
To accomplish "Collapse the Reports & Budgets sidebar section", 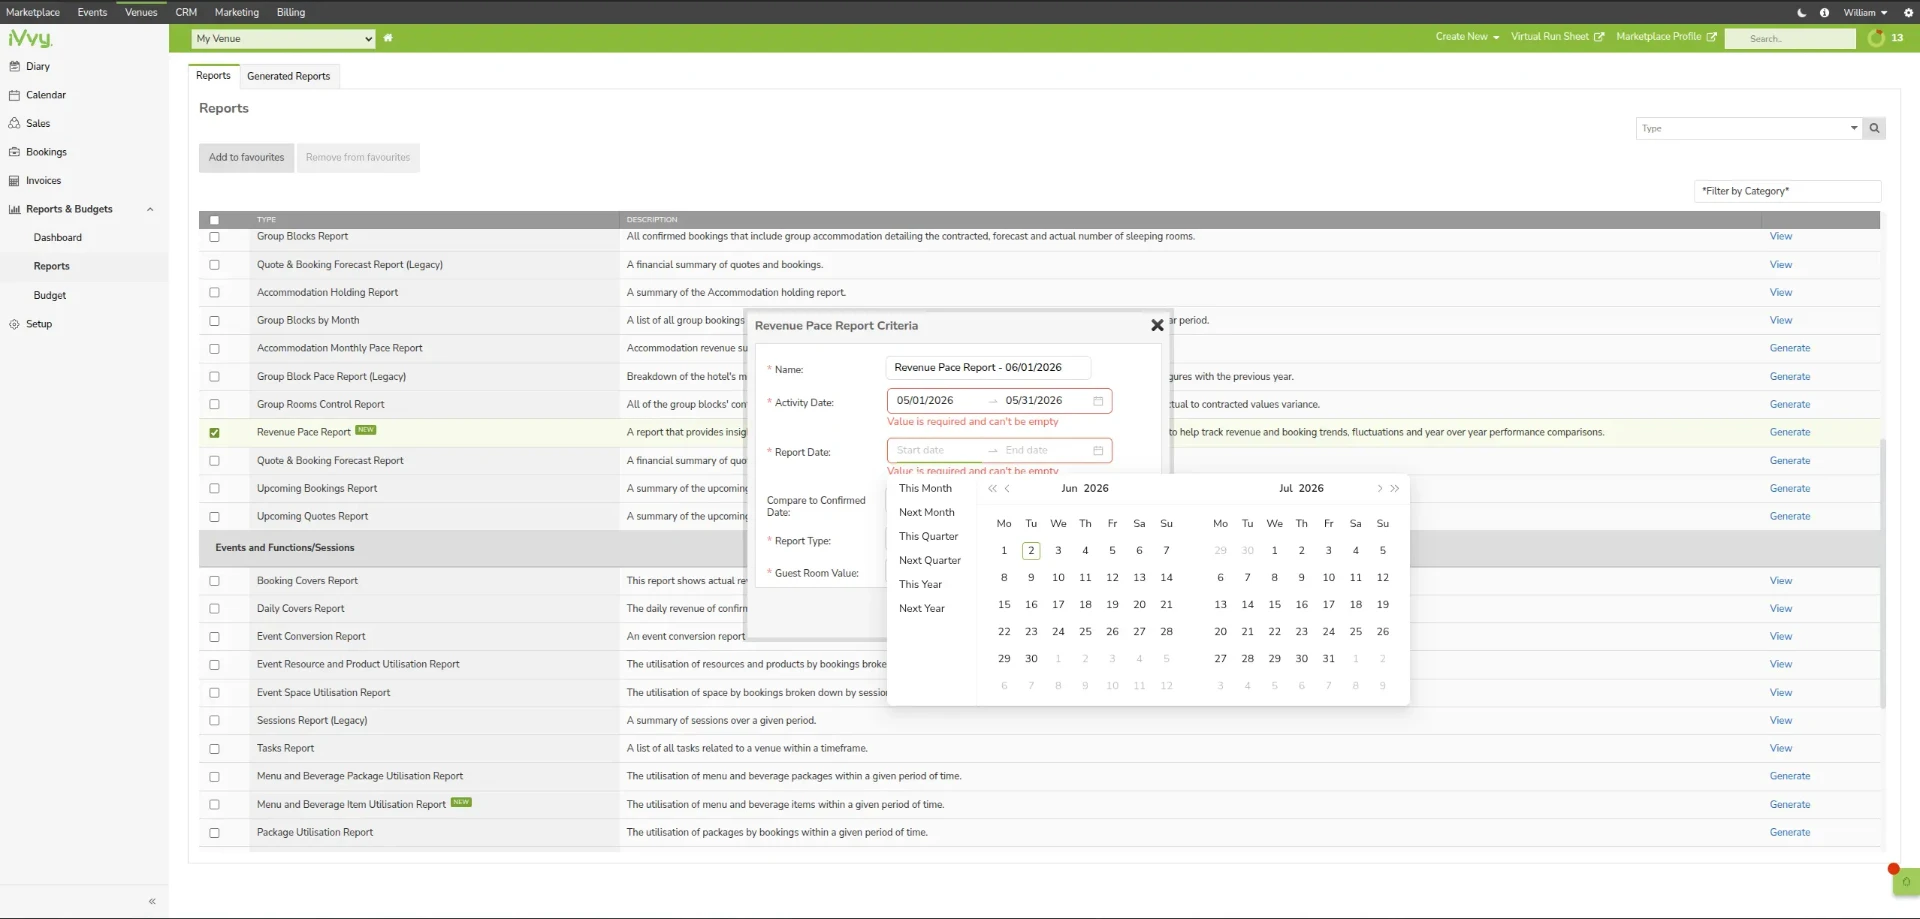I will [x=150, y=209].
